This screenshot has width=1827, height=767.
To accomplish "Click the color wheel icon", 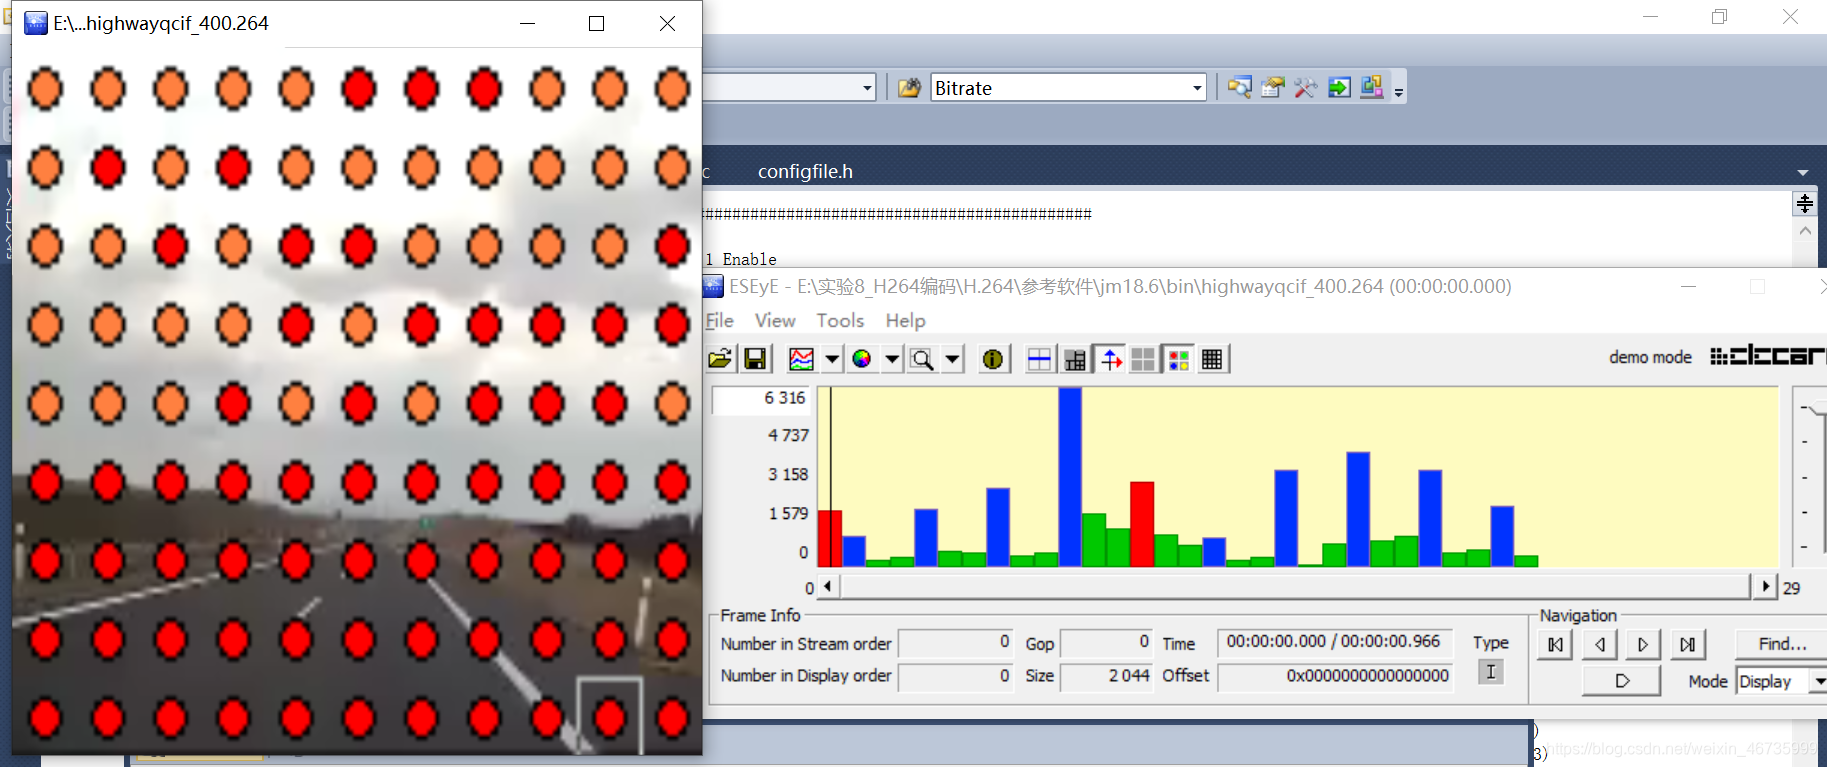I will tap(862, 359).
